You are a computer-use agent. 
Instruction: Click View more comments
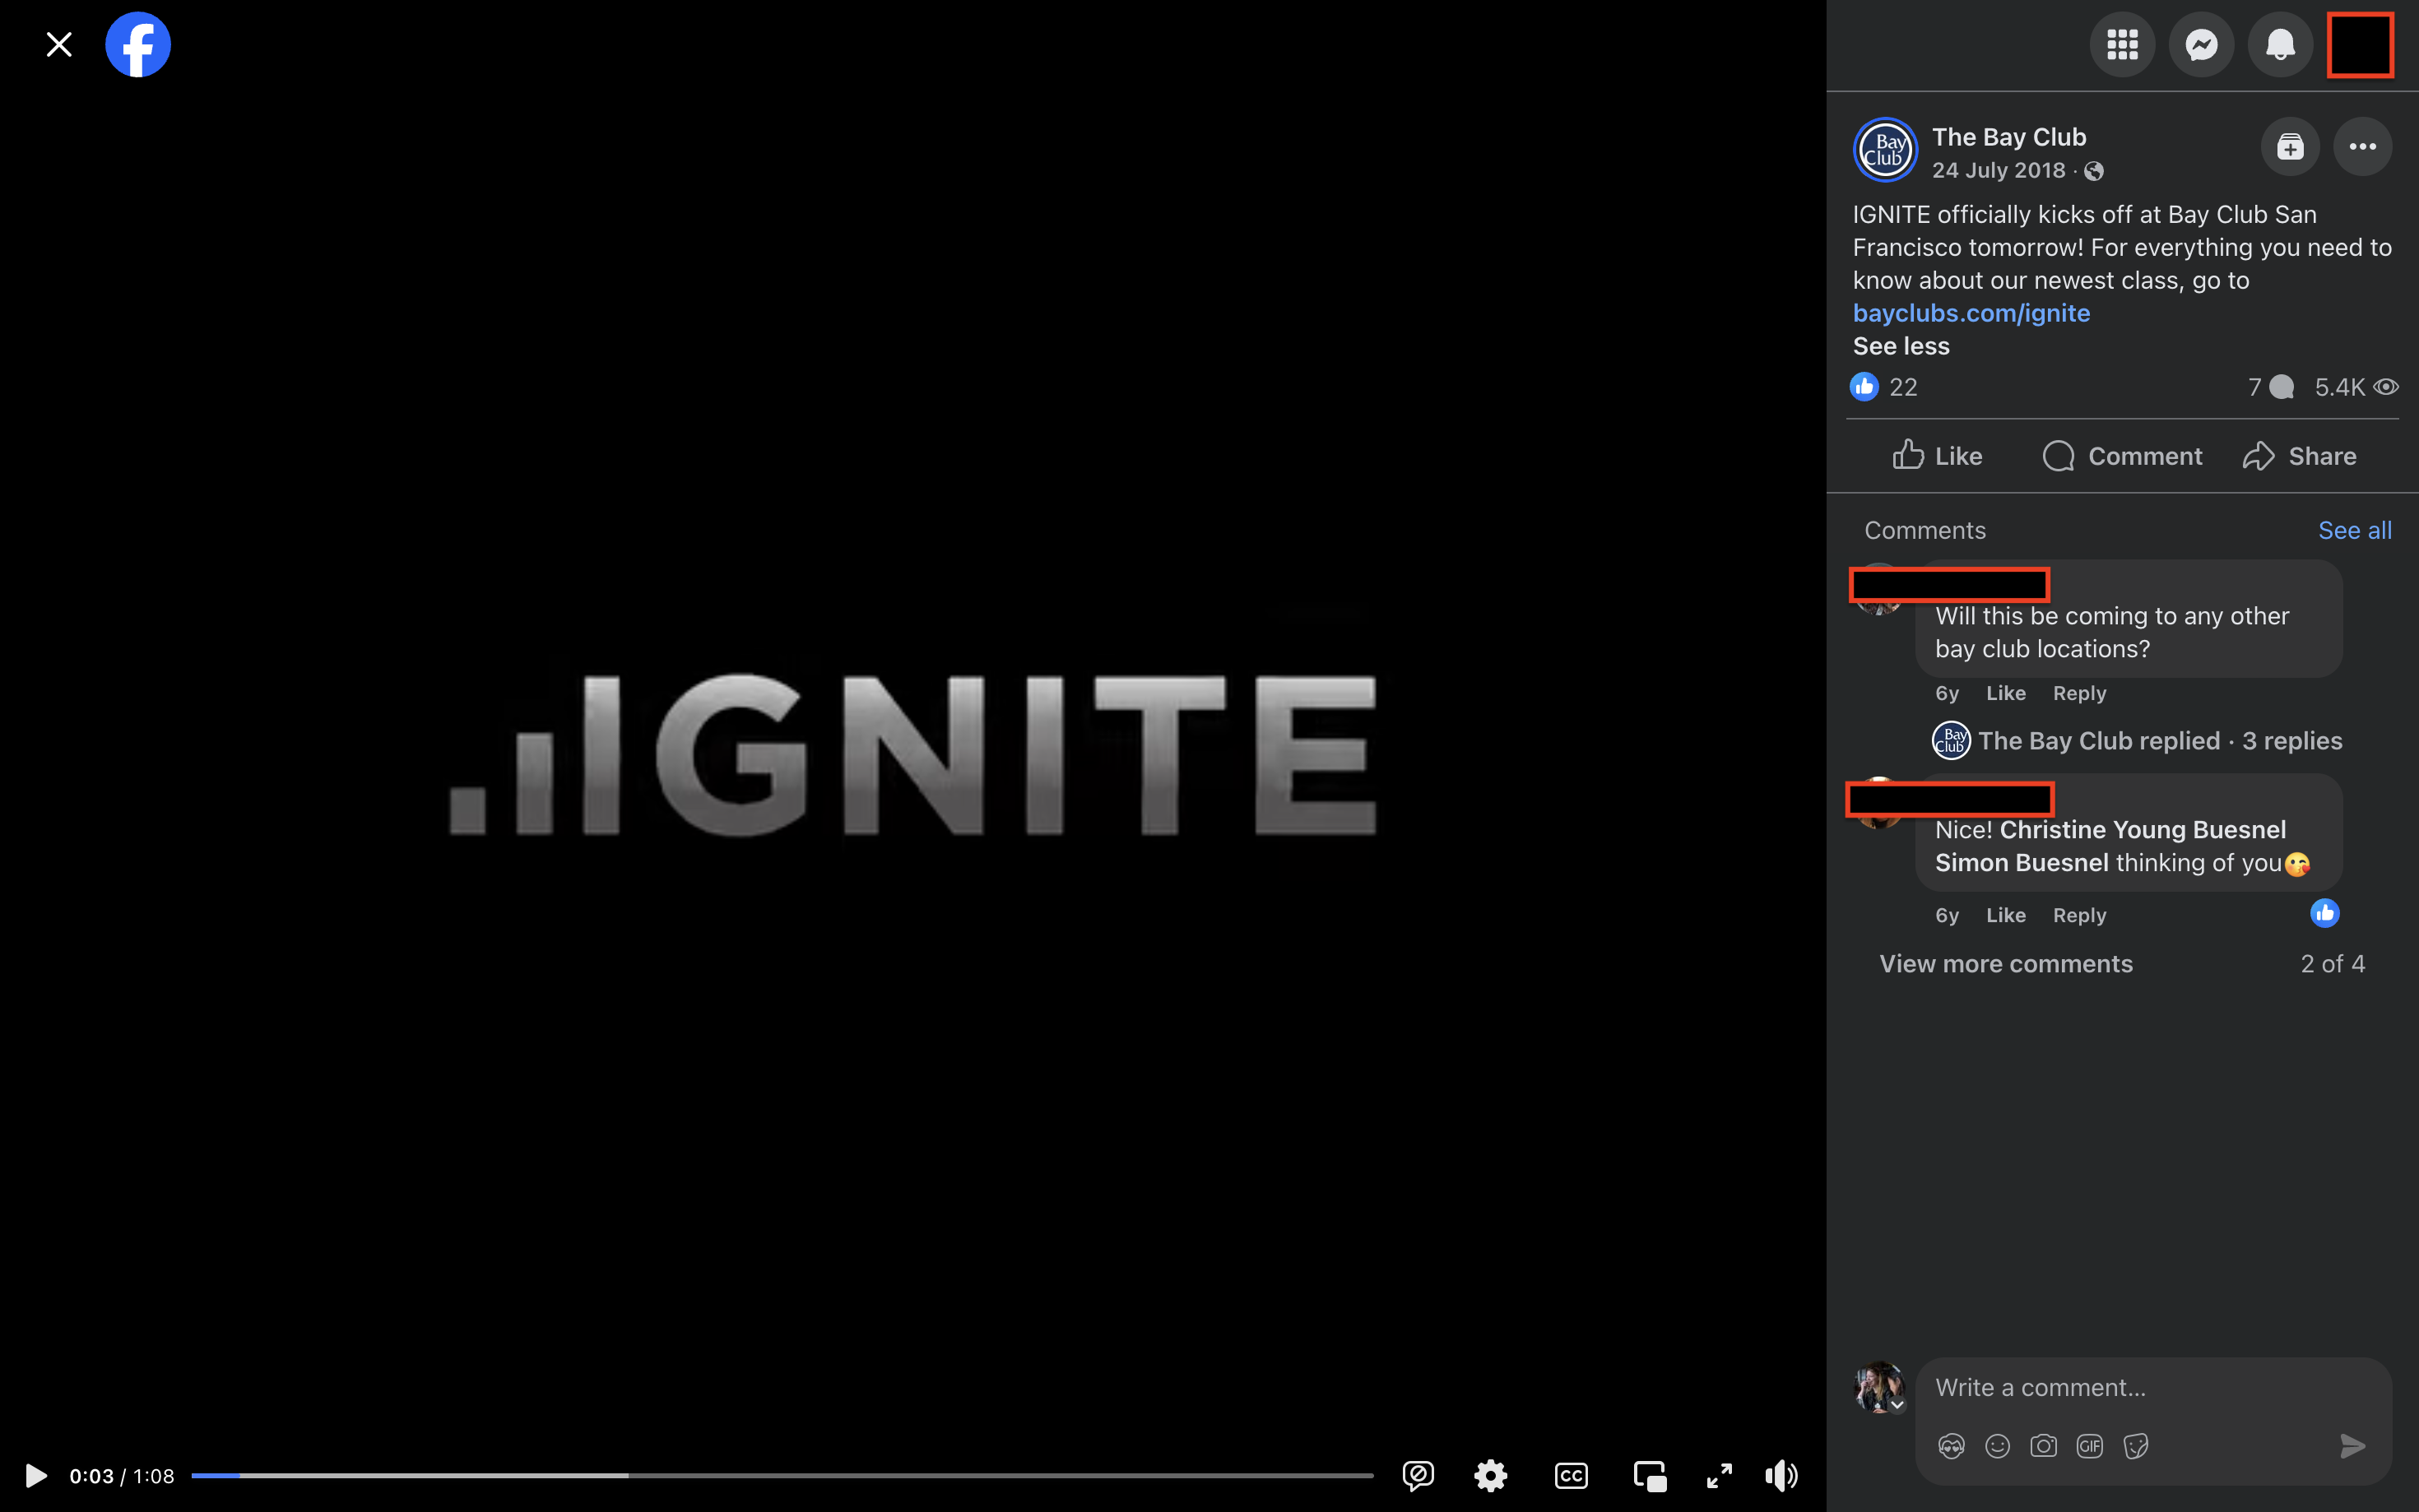2005,964
